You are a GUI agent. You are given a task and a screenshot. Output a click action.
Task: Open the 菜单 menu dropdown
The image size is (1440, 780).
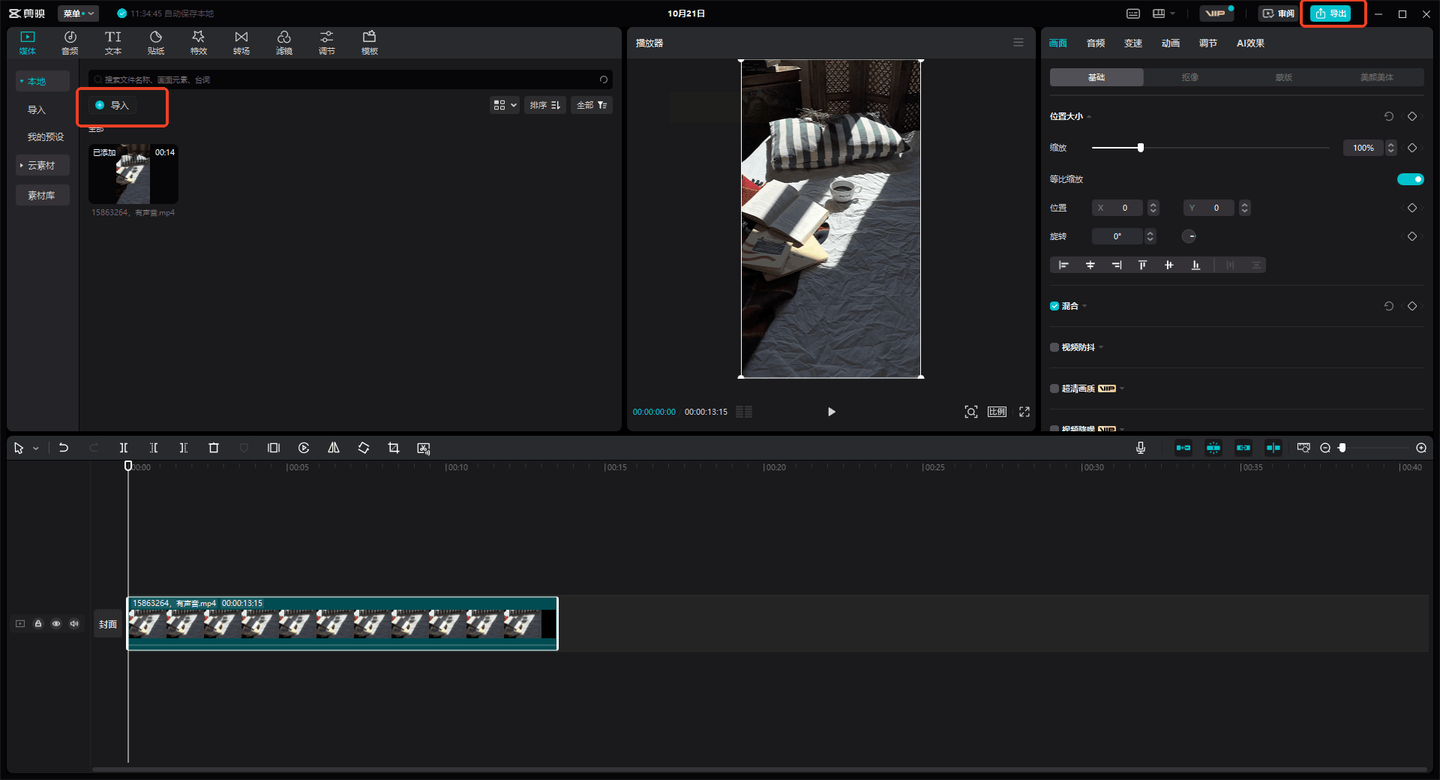point(78,13)
